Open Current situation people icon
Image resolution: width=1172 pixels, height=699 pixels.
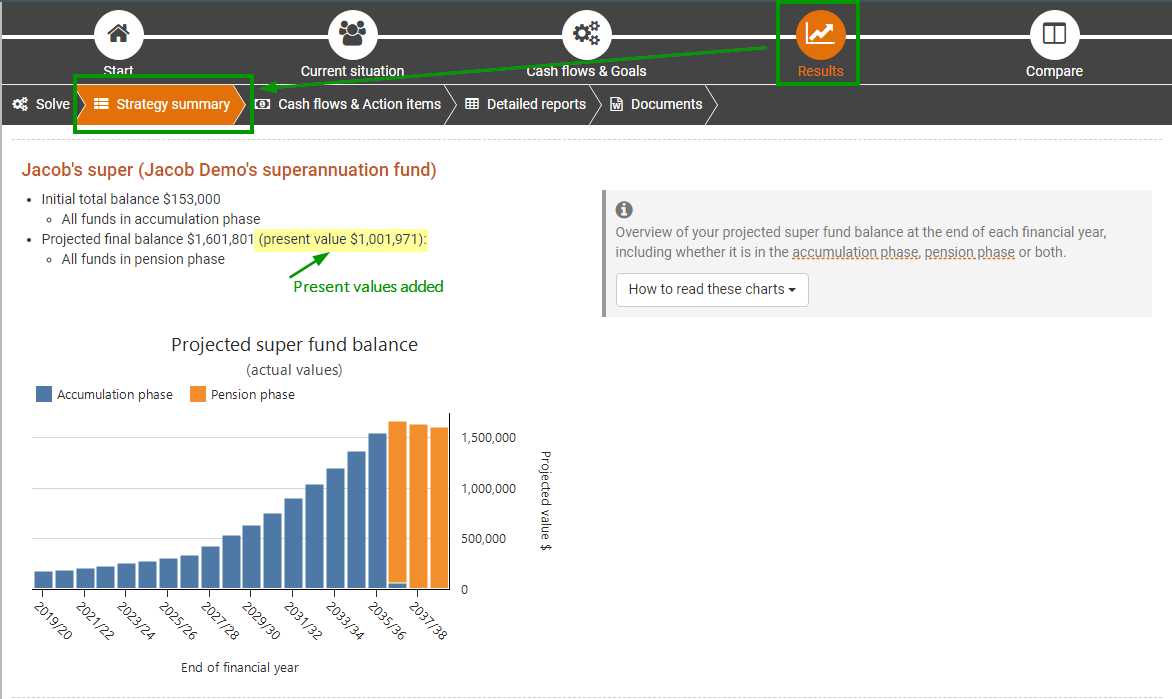point(352,35)
